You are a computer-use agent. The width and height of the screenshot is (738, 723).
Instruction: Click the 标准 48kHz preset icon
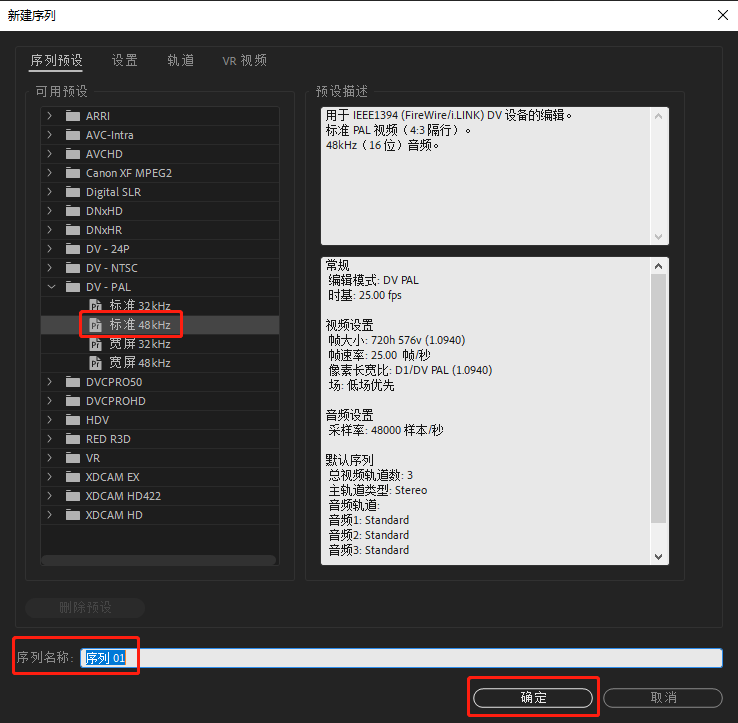click(96, 325)
